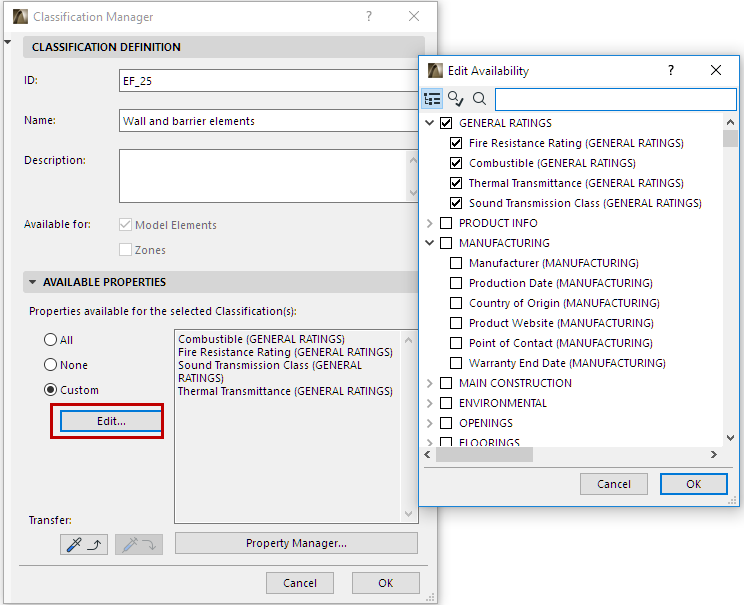
Task: Check the MAIN CONSTRUCTION group checkbox
Action: (x=446, y=383)
